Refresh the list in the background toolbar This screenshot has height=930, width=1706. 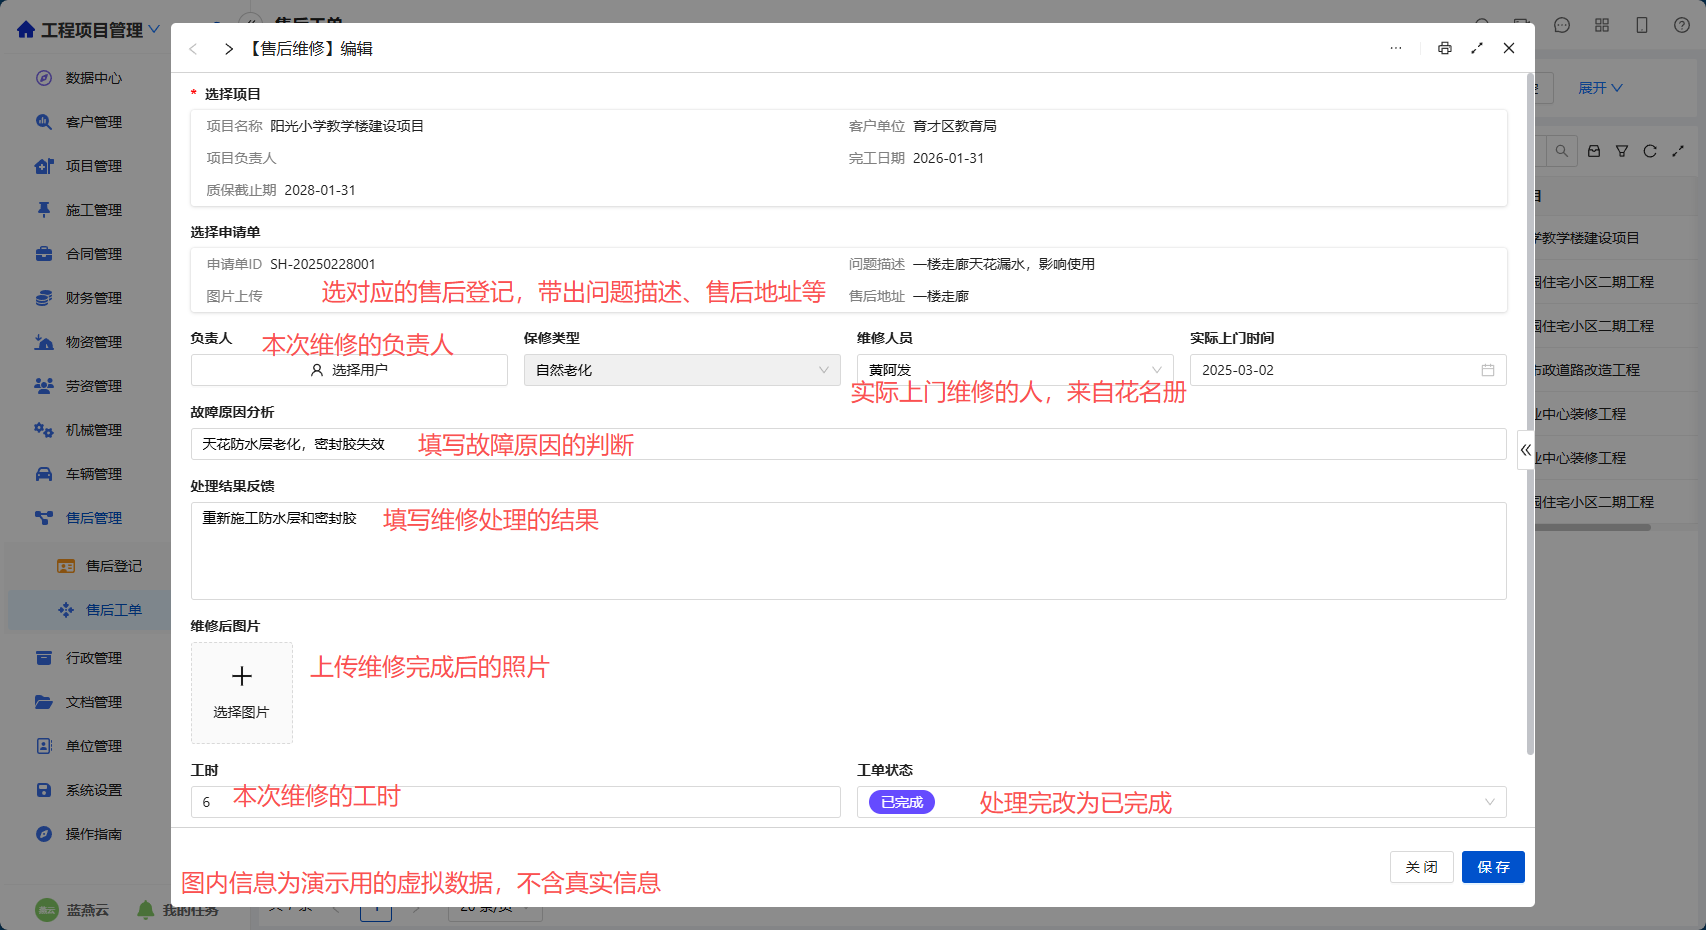[x=1650, y=151]
